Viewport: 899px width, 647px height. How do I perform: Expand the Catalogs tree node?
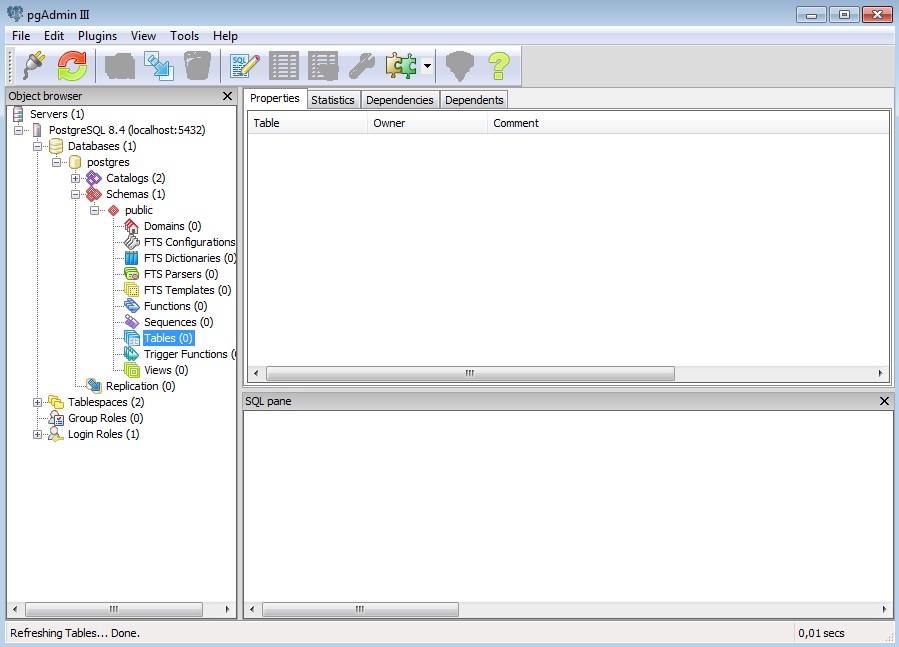coord(76,178)
